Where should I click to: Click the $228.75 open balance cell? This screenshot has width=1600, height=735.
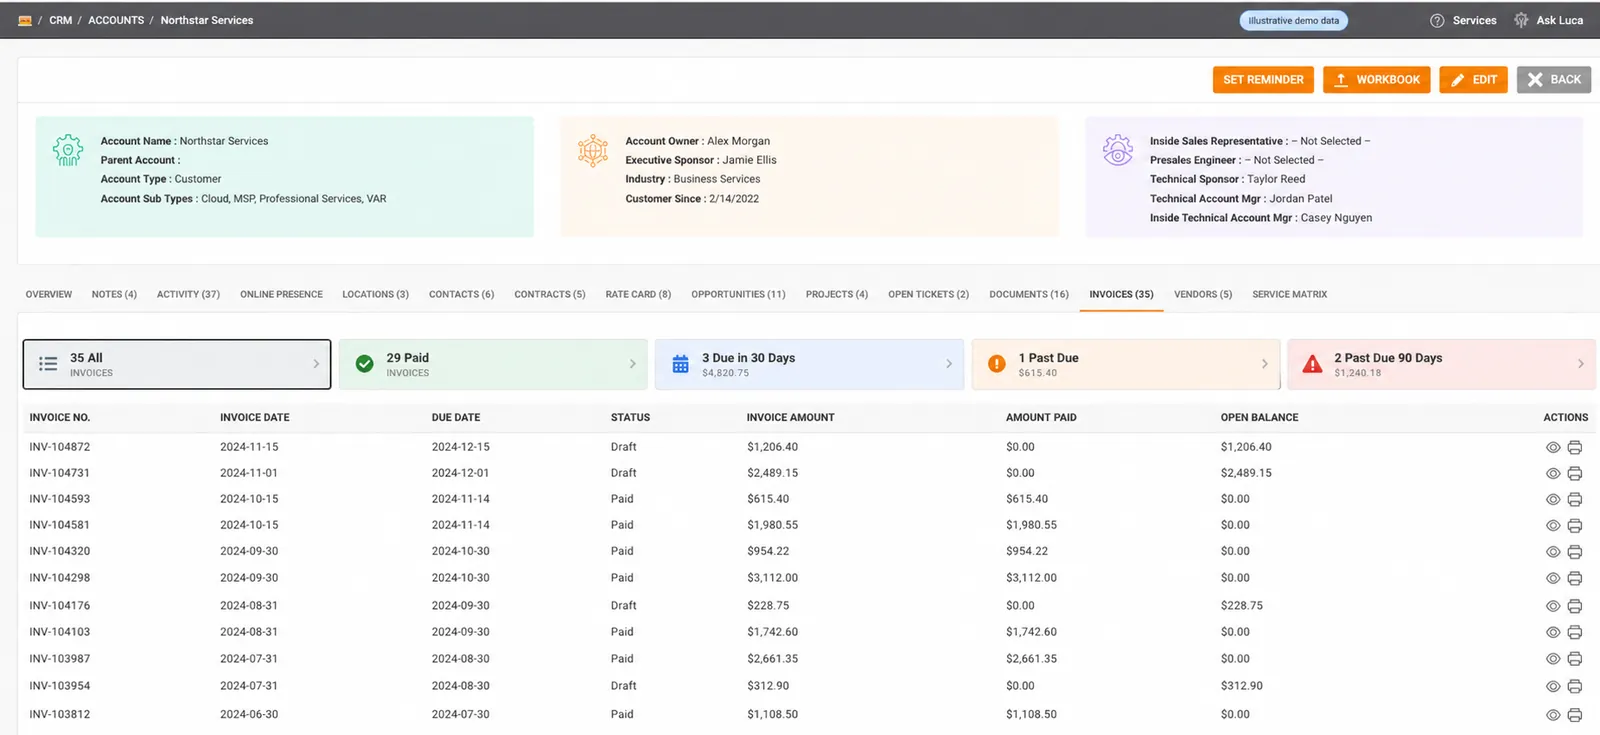tap(1241, 606)
